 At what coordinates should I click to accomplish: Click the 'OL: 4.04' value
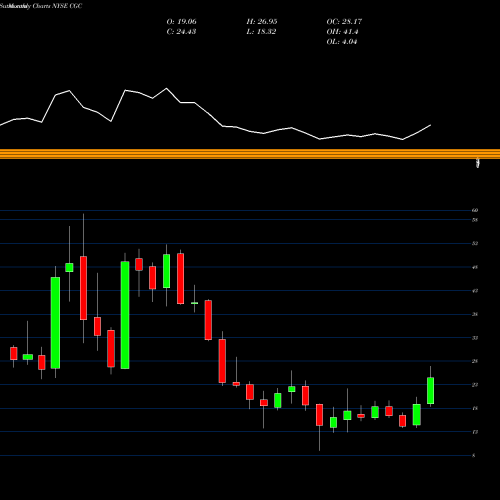[x=342, y=42]
